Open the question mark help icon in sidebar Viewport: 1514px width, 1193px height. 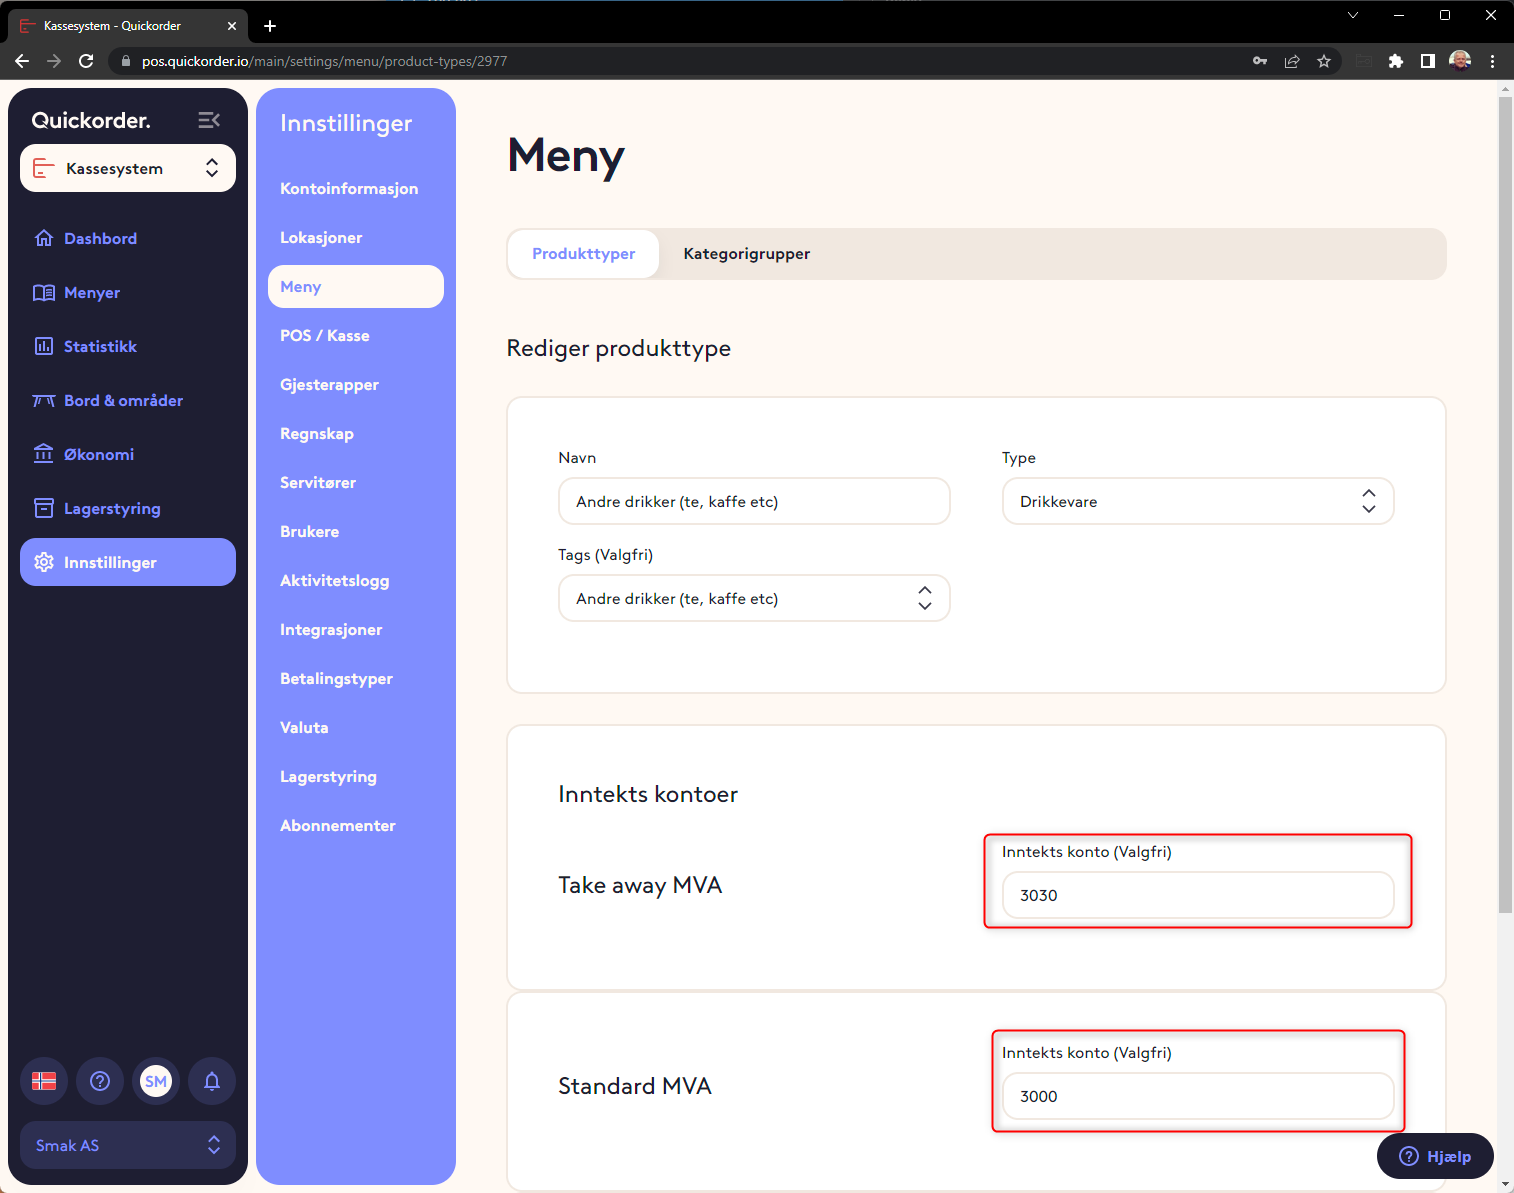point(100,1081)
